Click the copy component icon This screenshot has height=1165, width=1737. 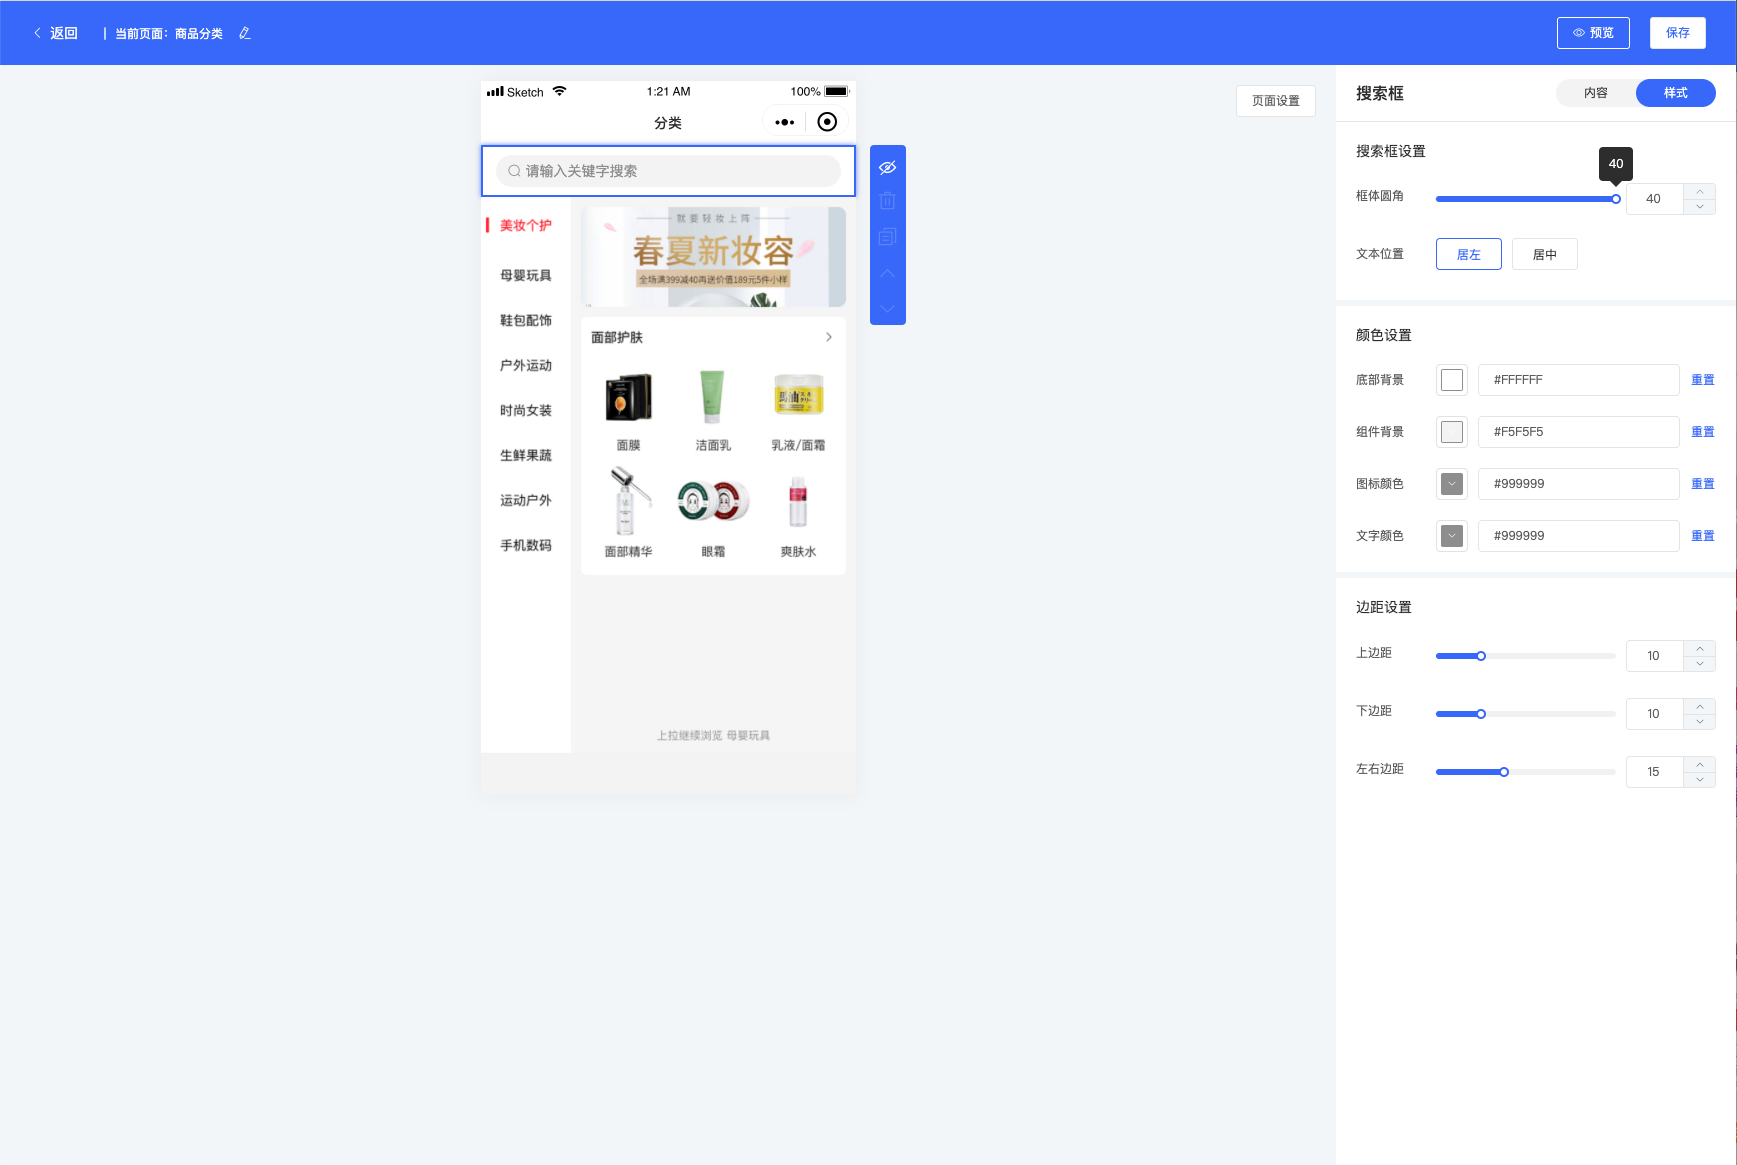pyautogui.click(x=887, y=237)
